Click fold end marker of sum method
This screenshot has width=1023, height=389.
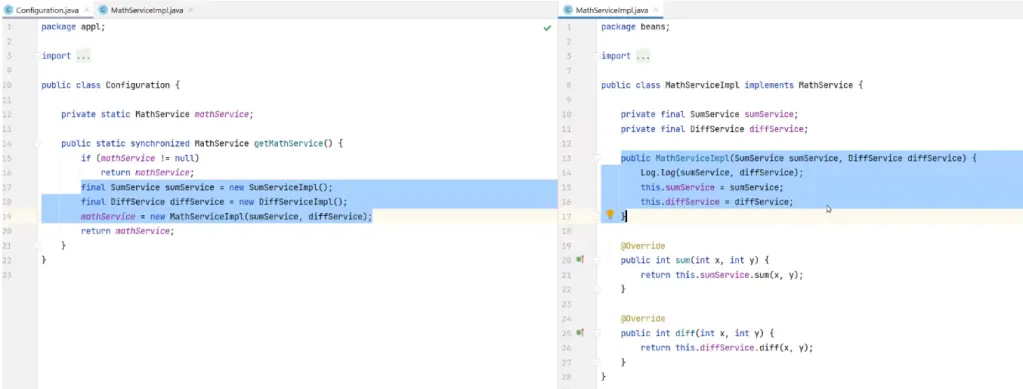click(598, 289)
